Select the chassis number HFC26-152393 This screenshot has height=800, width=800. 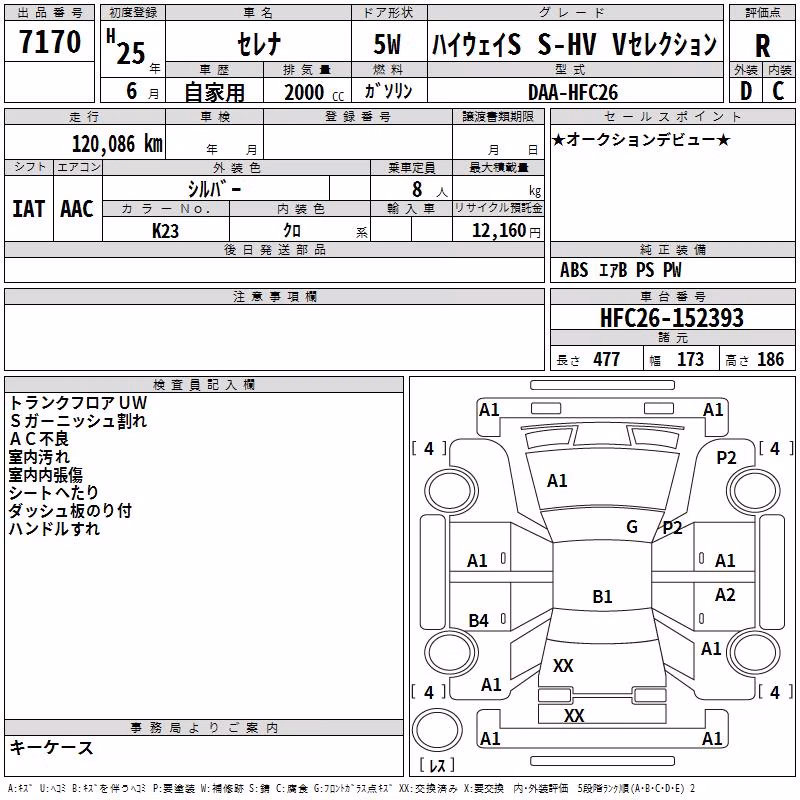pos(672,318)
